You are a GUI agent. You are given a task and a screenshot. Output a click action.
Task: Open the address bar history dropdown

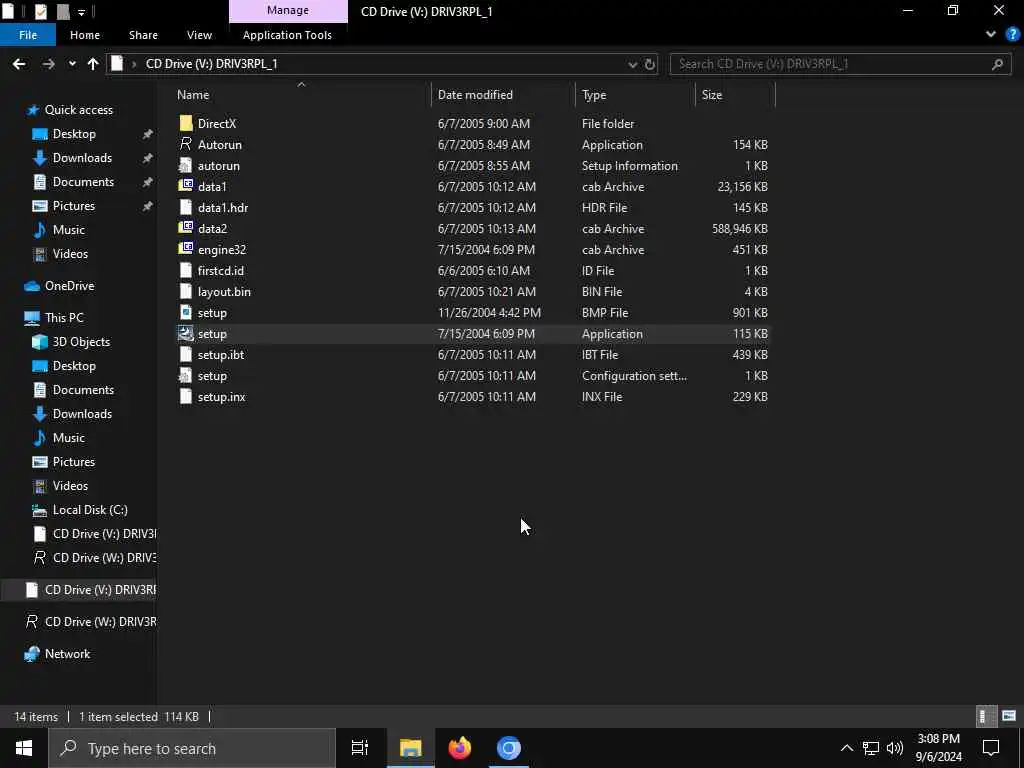coord(632,64)
